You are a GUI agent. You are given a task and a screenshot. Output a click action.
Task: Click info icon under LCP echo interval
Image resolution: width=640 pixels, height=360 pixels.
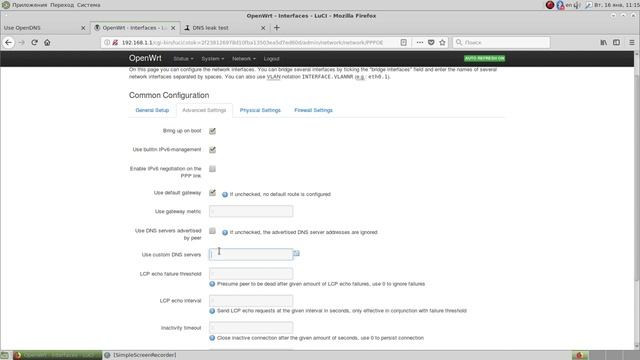pyautogui.click(x=212, y=311)
